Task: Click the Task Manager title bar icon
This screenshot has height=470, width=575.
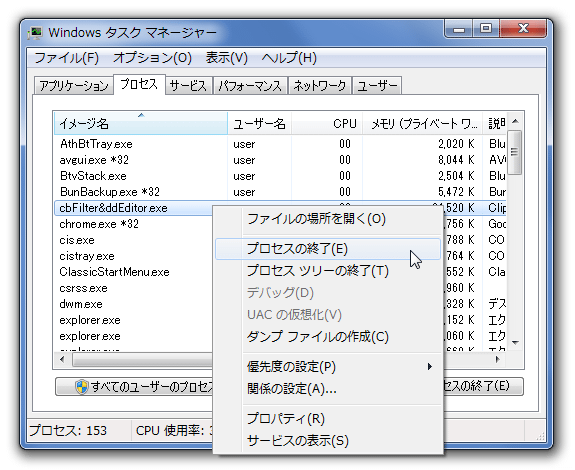Action: pyautogui.click(x=35, y=33)
